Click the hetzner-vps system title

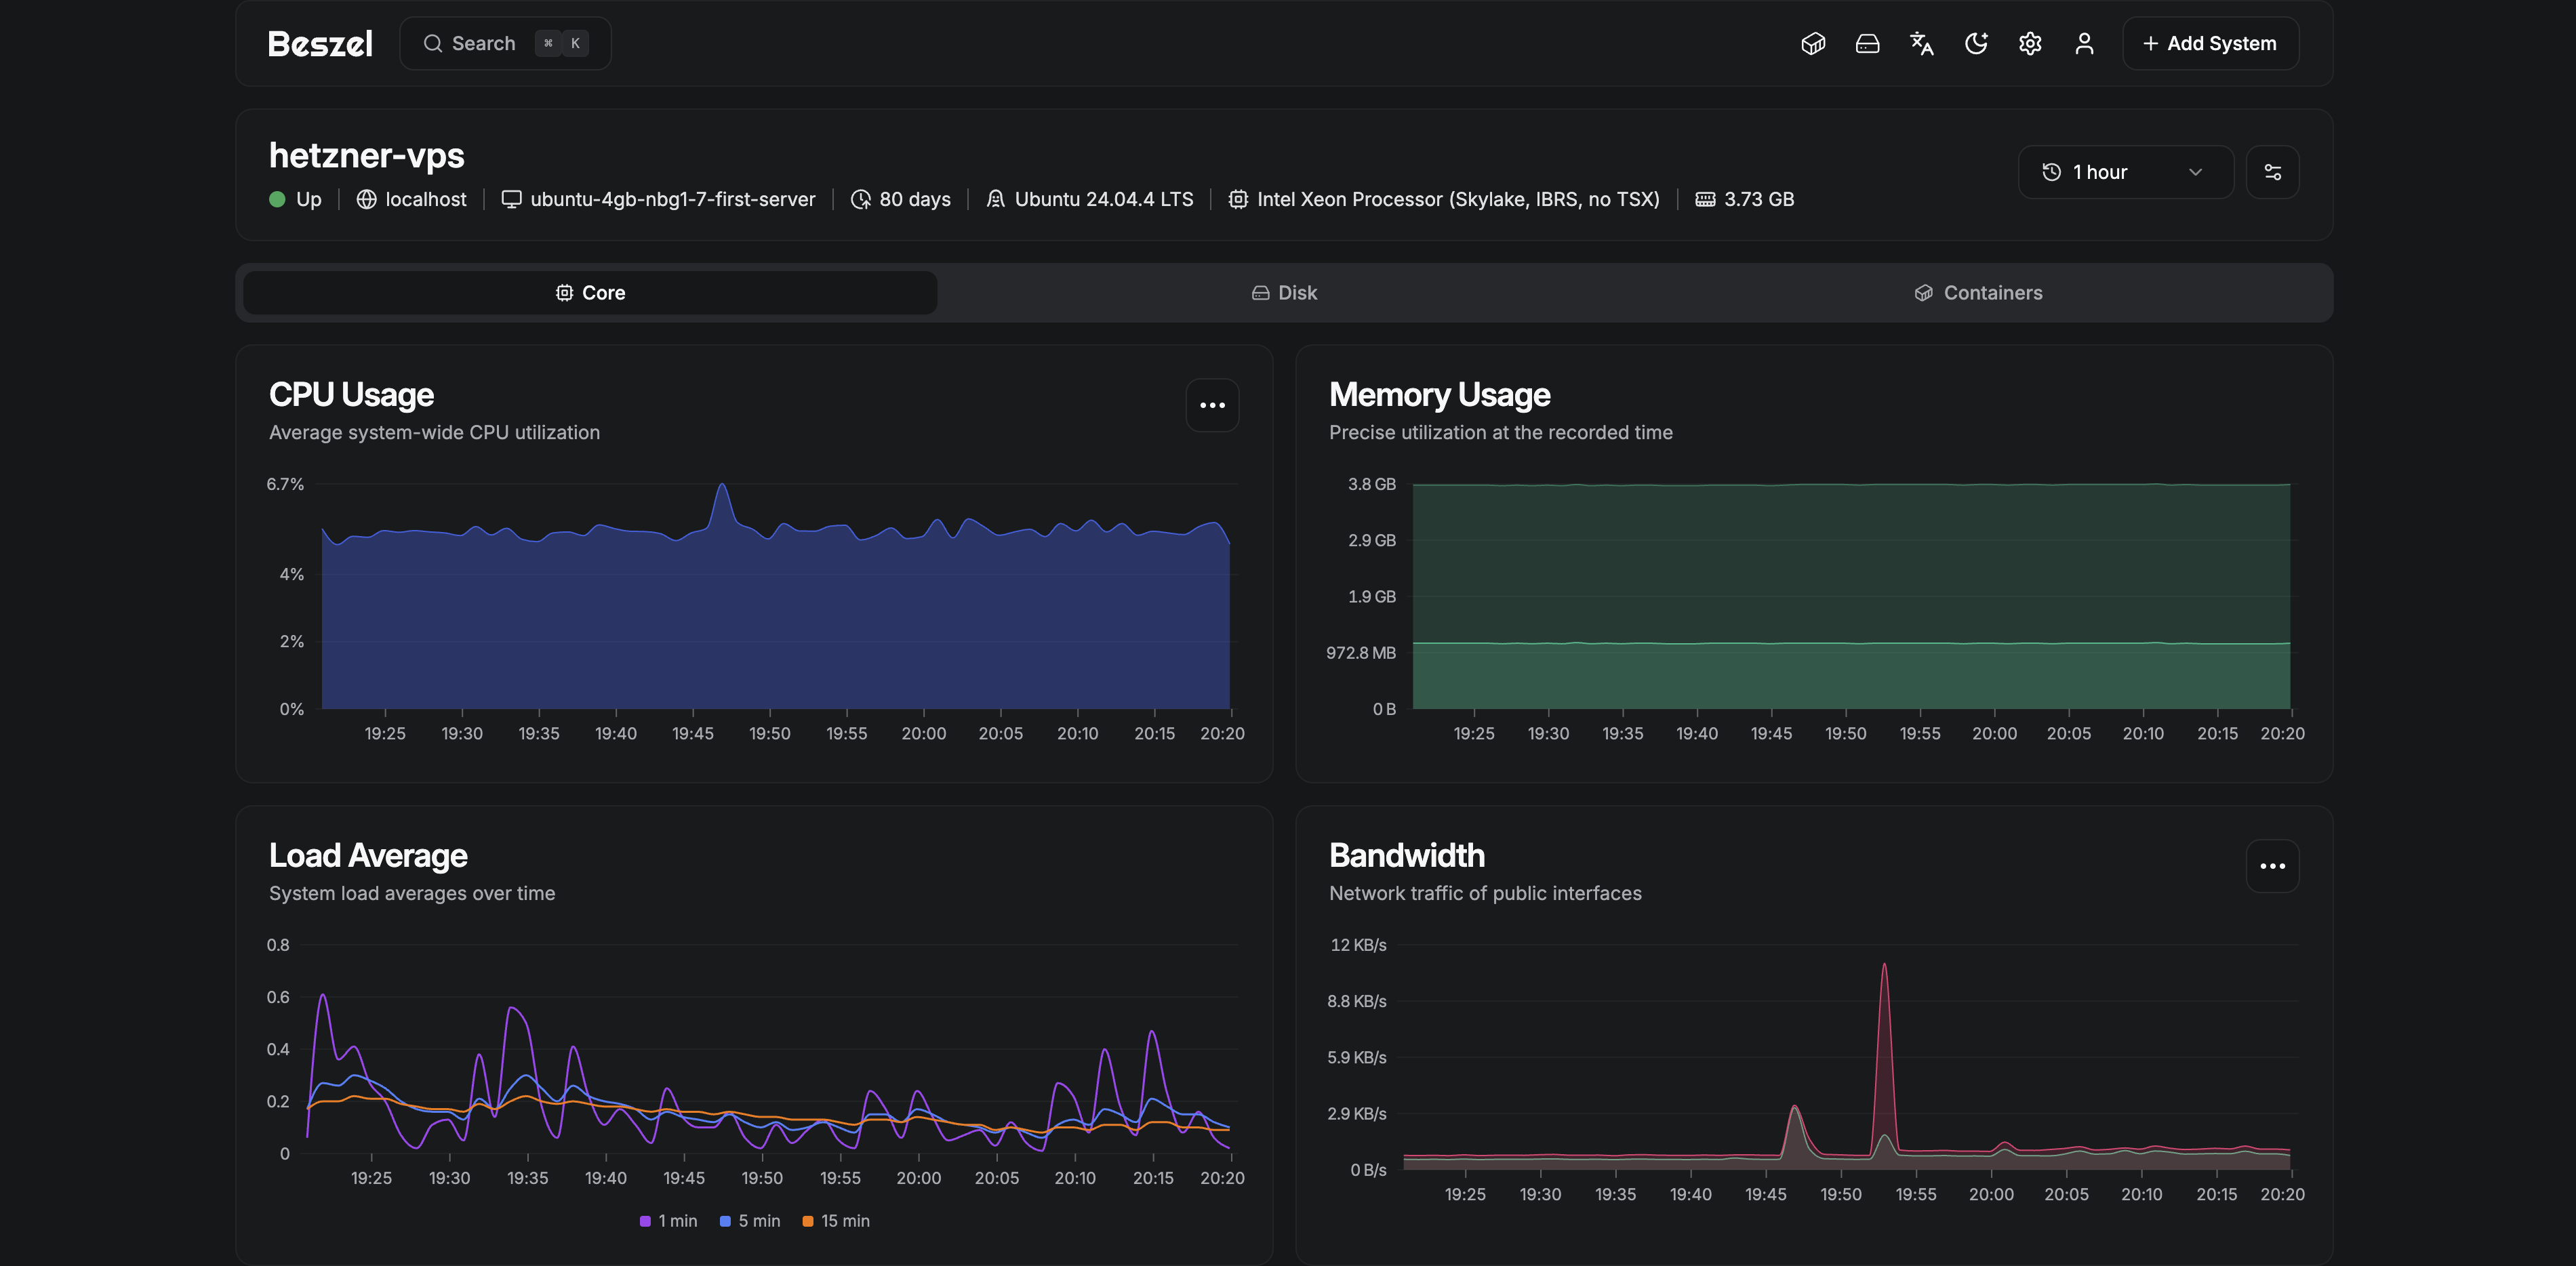(x=366, y=156)
